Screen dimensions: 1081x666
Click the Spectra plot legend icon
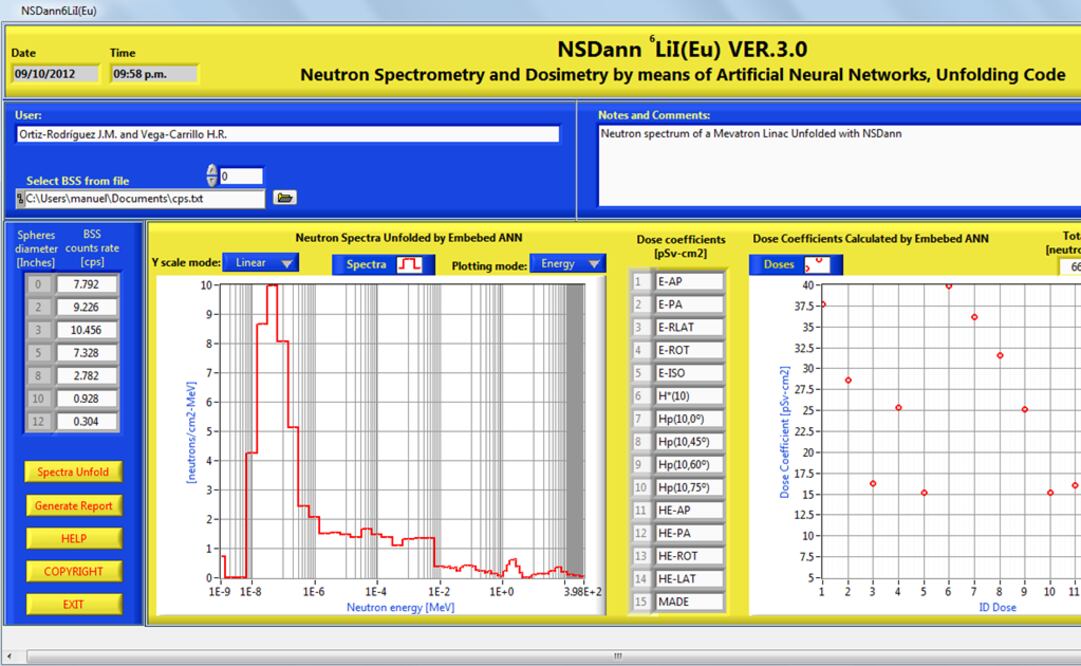(x=410, y=264)
